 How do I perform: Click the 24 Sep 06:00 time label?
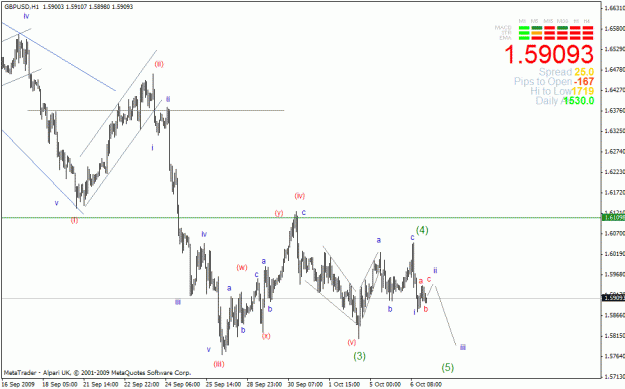[x=183, y=385]
